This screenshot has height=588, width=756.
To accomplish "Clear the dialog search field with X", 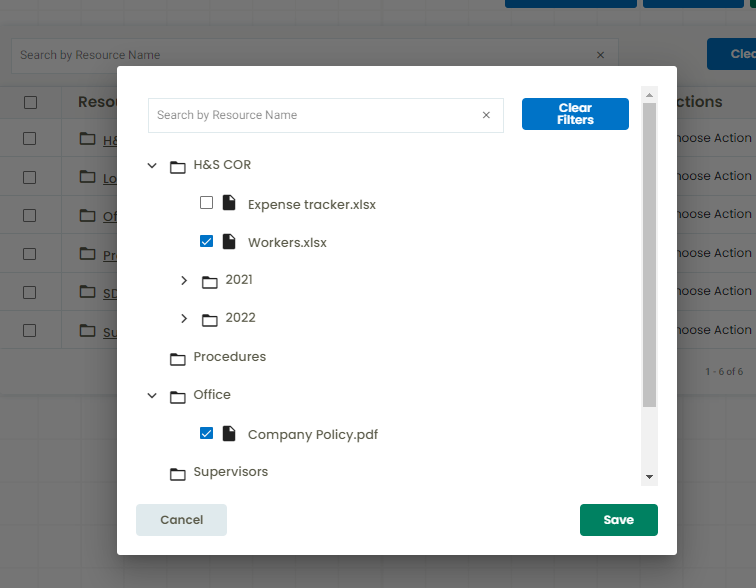I will click(487, 115).
